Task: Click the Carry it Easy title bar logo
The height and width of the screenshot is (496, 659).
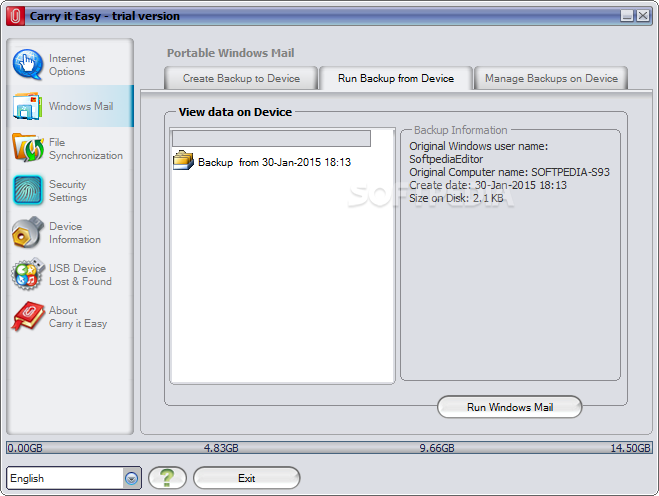Action: coord(16,16)
